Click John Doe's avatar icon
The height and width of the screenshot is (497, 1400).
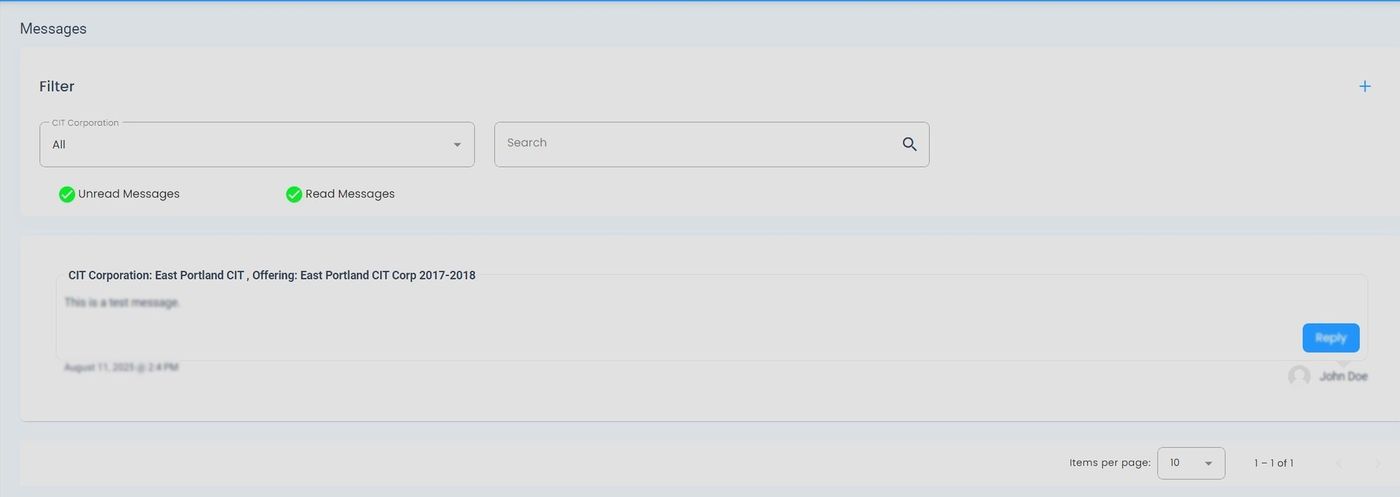click(1299, 376)
